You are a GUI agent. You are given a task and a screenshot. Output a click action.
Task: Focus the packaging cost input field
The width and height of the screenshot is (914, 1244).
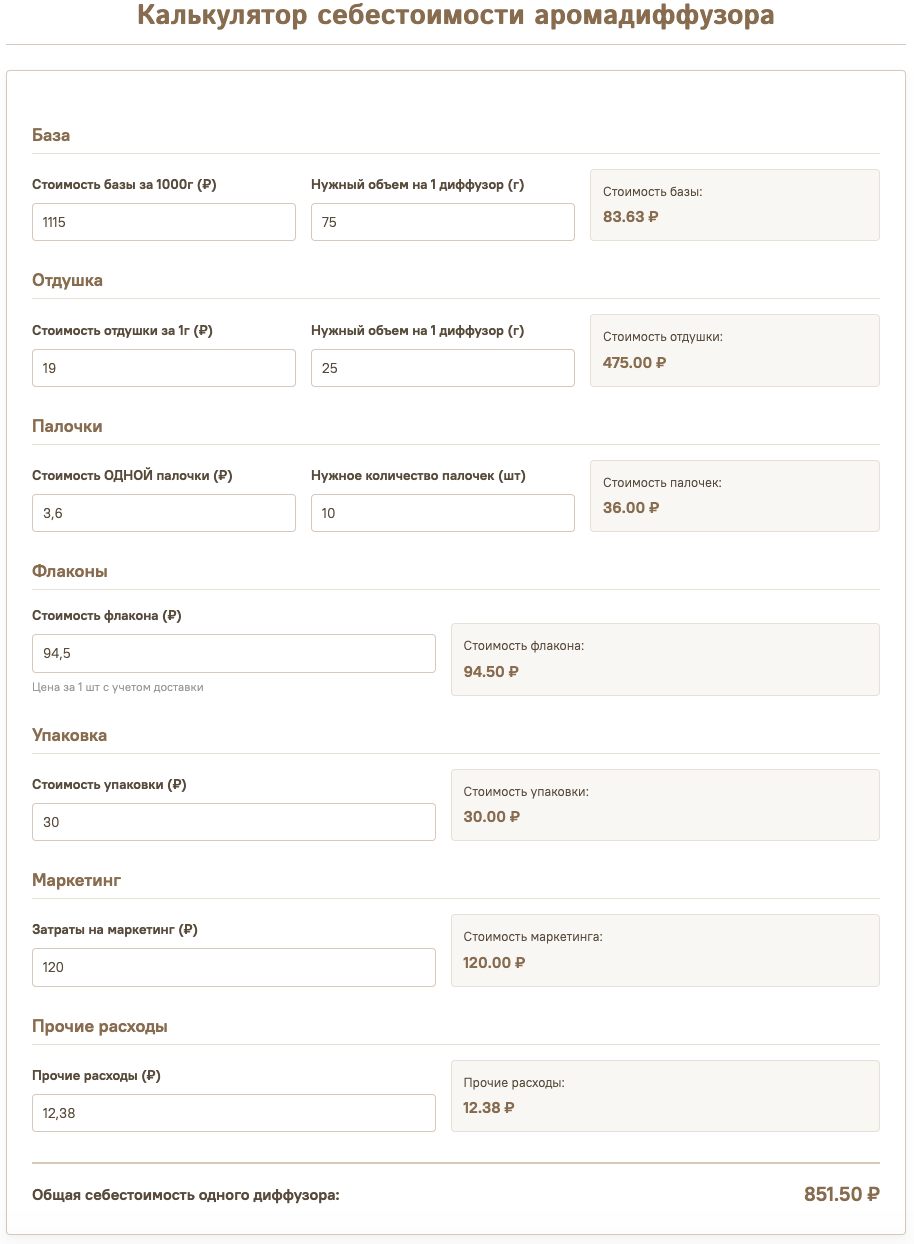234,822
